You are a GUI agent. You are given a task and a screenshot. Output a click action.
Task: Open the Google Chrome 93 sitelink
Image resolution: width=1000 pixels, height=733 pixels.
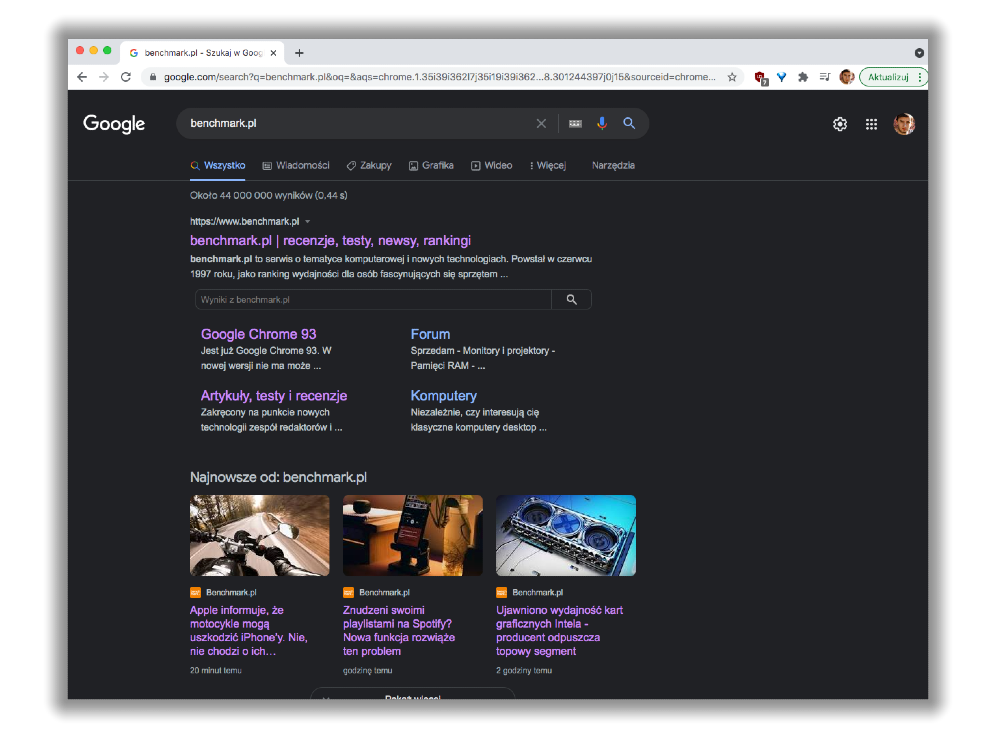click(x=258, y=334)
